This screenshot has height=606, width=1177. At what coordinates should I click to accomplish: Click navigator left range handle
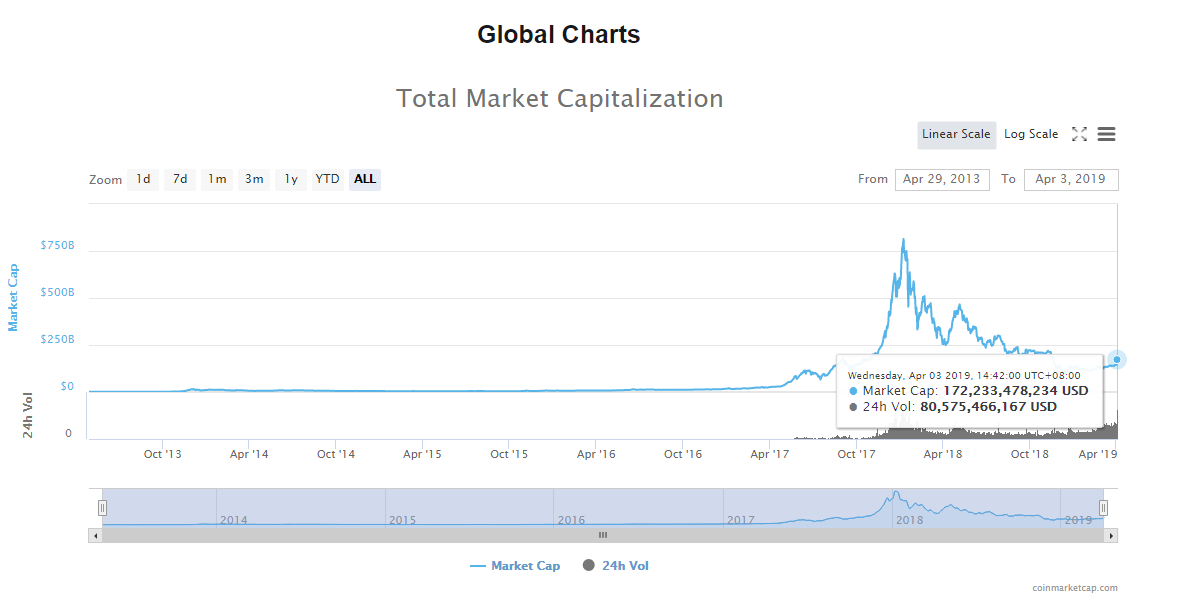click(102, 508)
